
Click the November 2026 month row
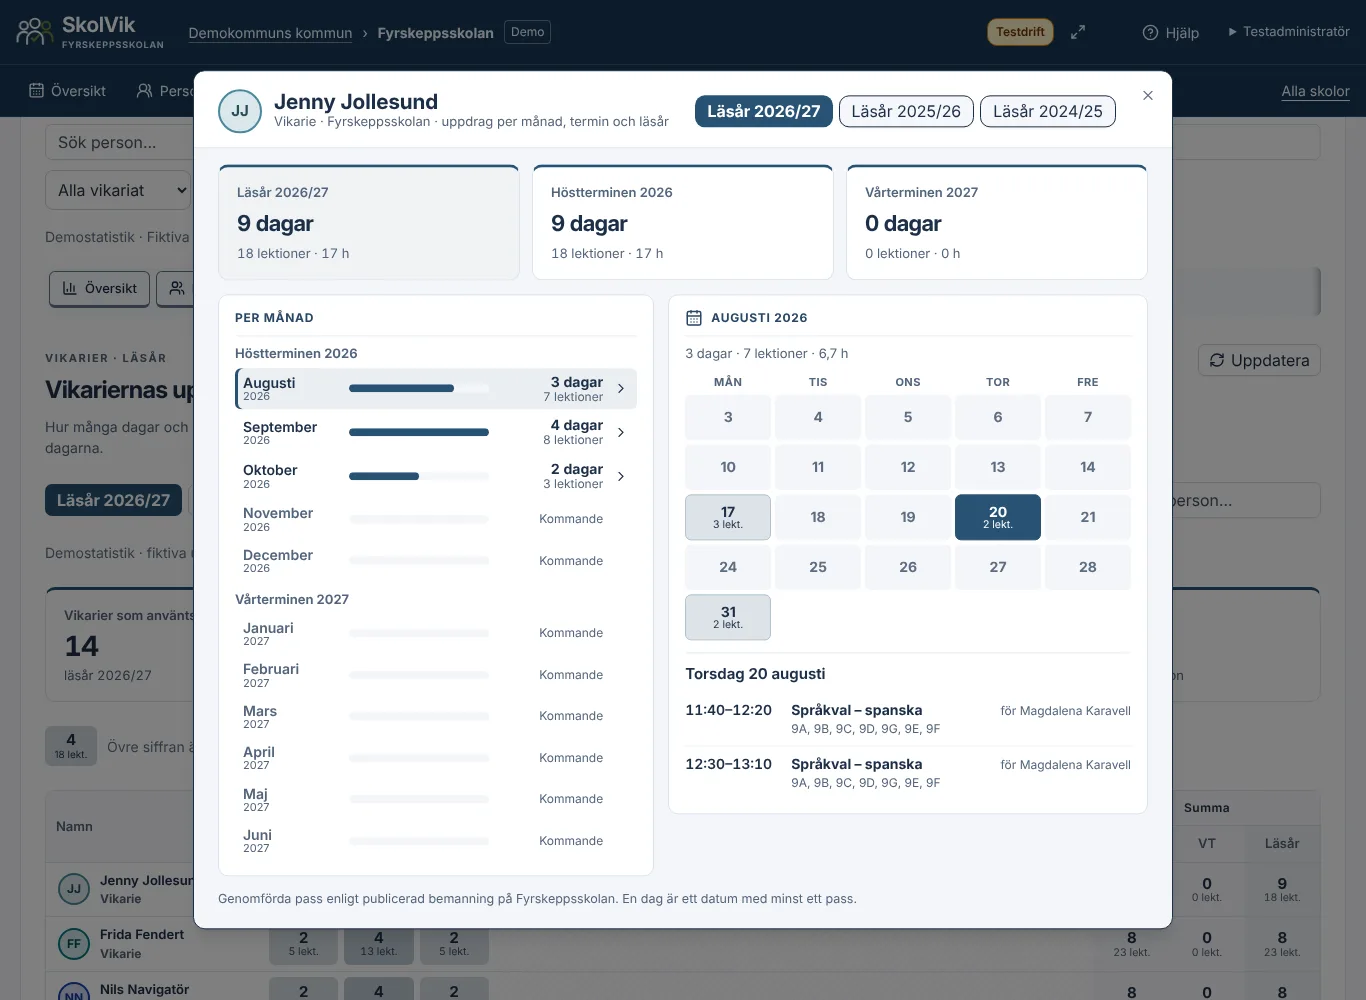click(x=436, y=519)
